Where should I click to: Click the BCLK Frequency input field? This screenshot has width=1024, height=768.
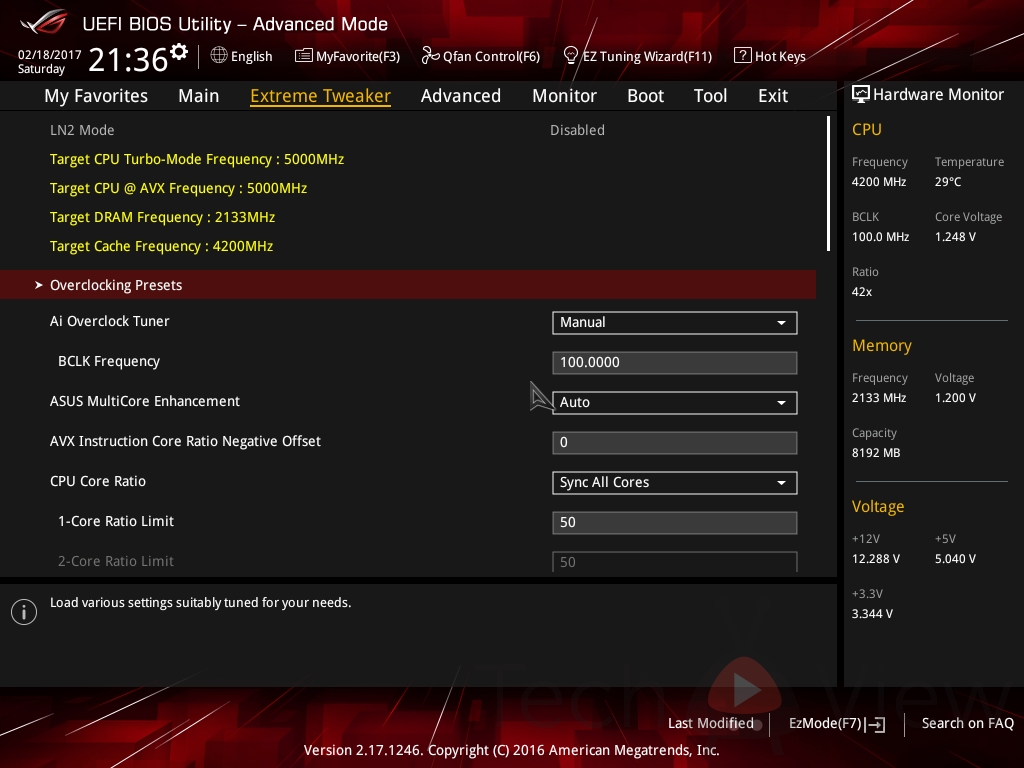tap(675, 362)
